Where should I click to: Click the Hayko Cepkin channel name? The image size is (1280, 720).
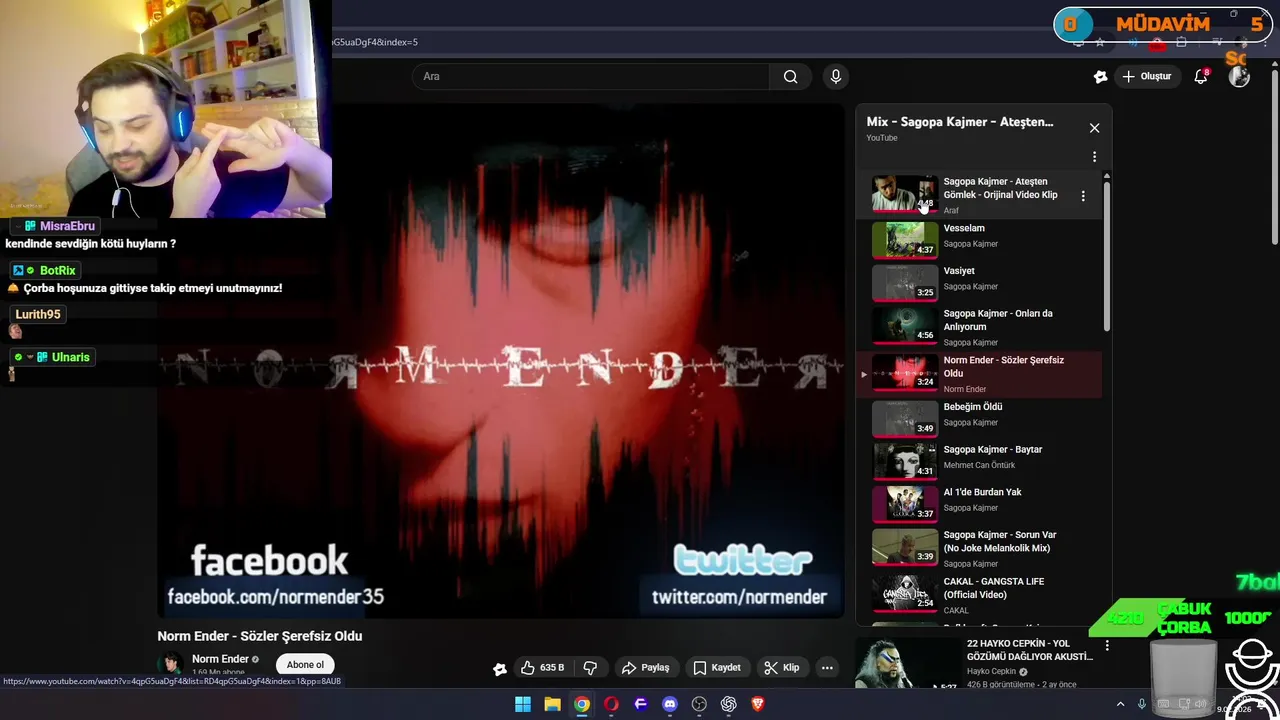pos(990,672)
